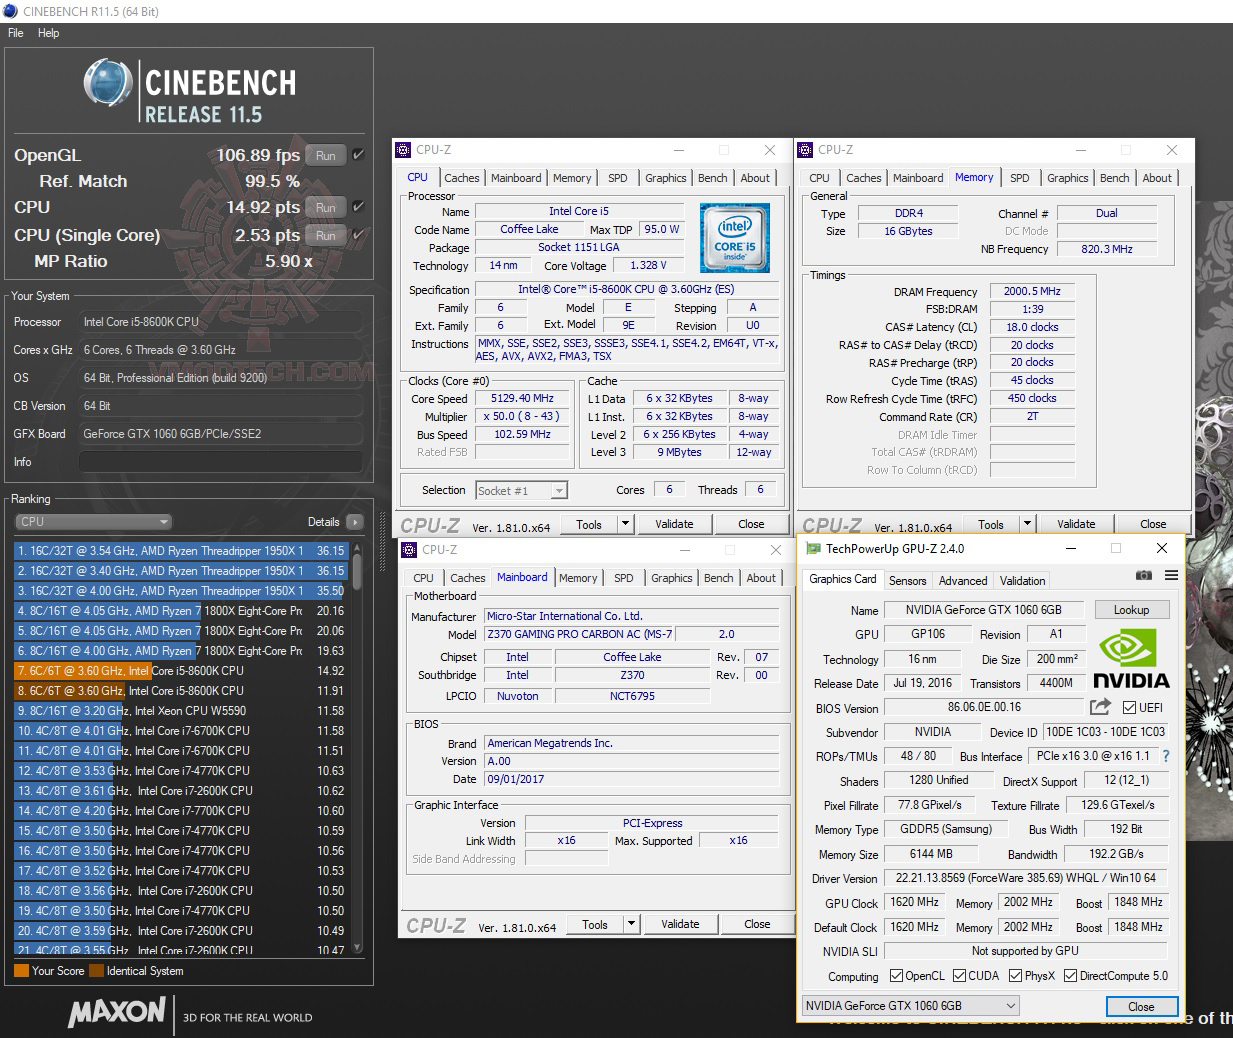Open the File menu in Cinebench

point(16,33)
